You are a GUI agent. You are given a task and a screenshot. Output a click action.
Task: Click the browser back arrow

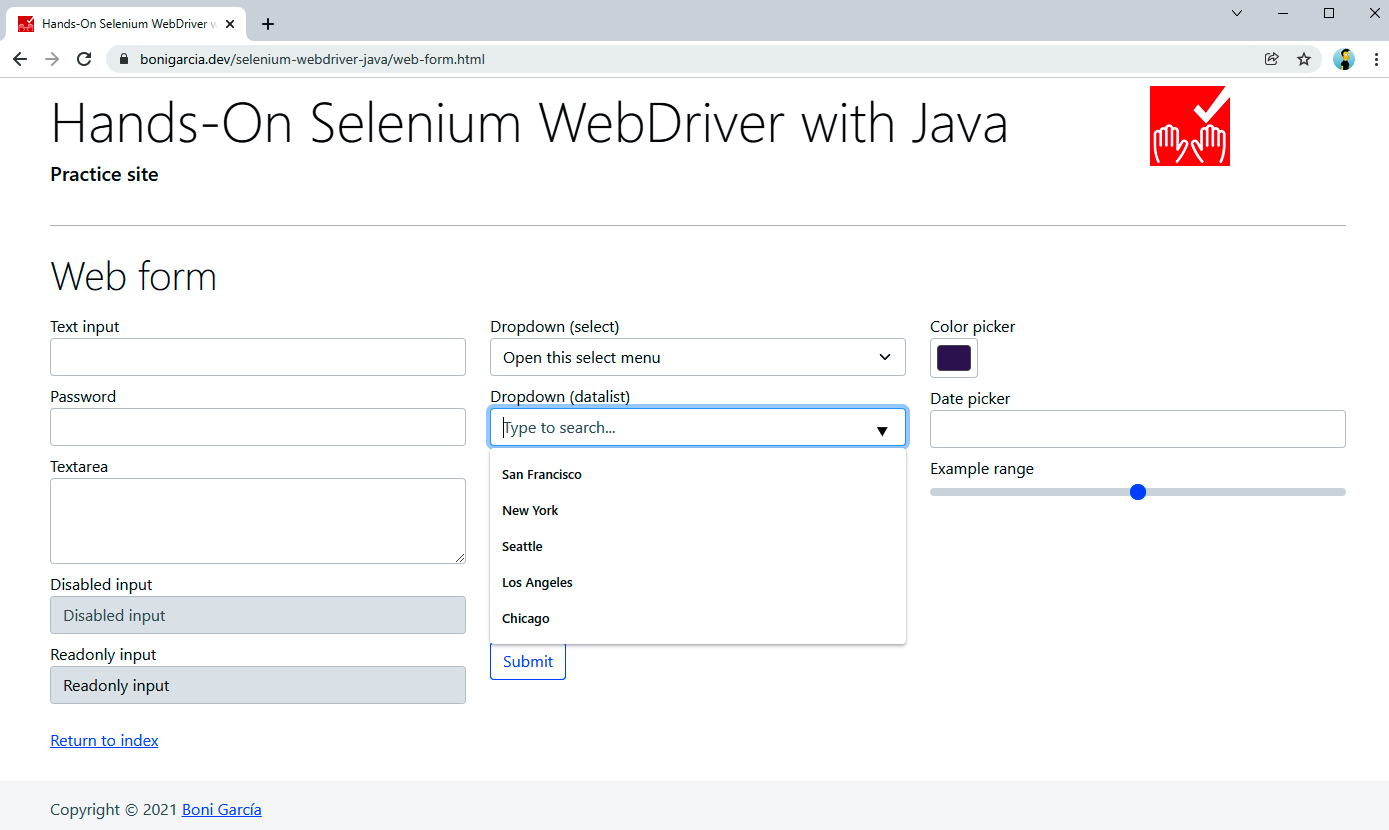20,59
